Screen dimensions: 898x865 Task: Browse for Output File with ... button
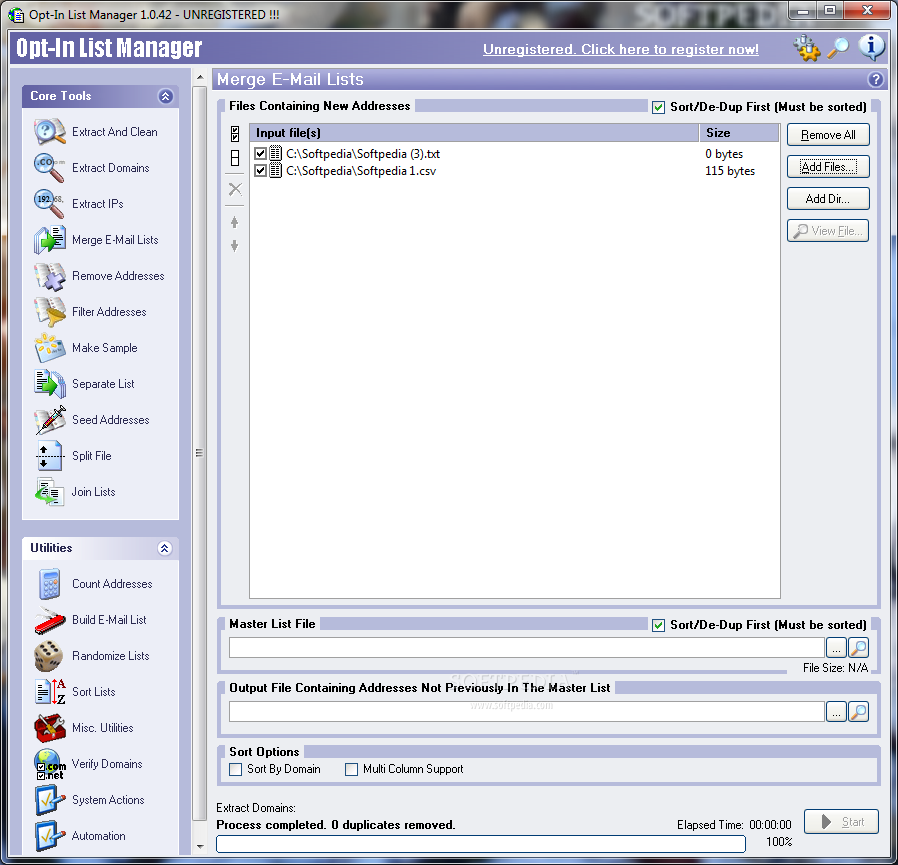pyautogui.click(x=836, y=712)
